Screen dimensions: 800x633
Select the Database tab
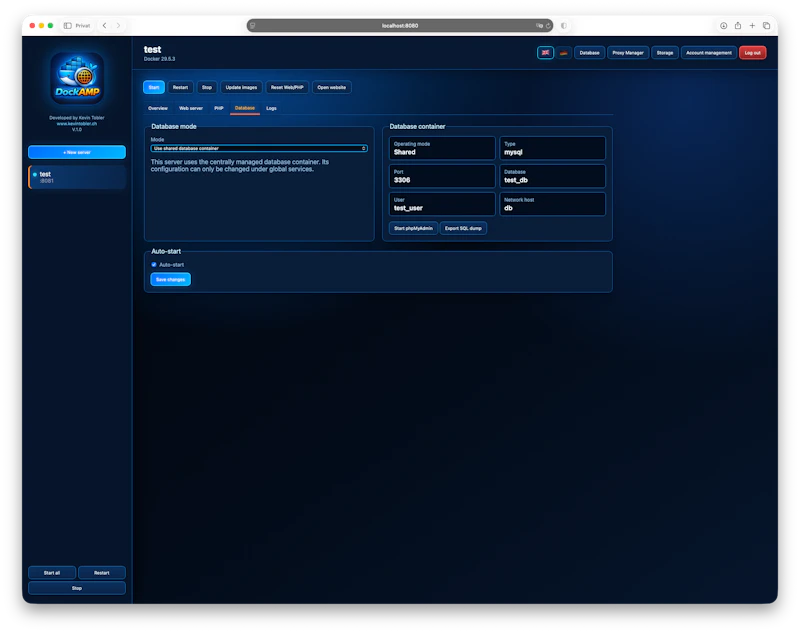(245, 108)
